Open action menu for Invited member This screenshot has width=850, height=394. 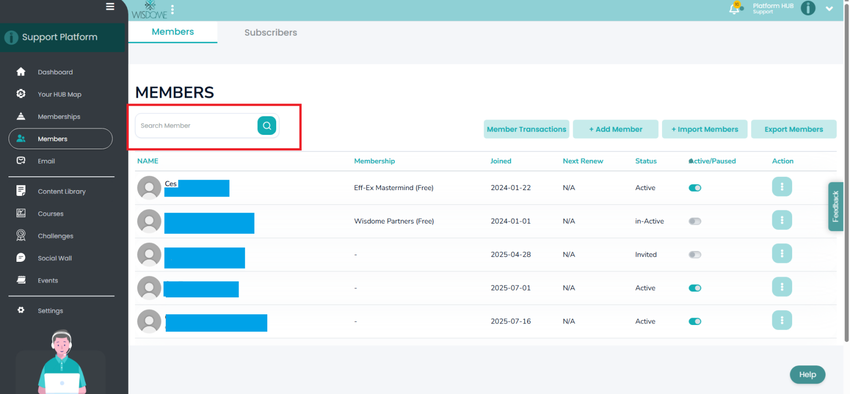pos(782,254)
